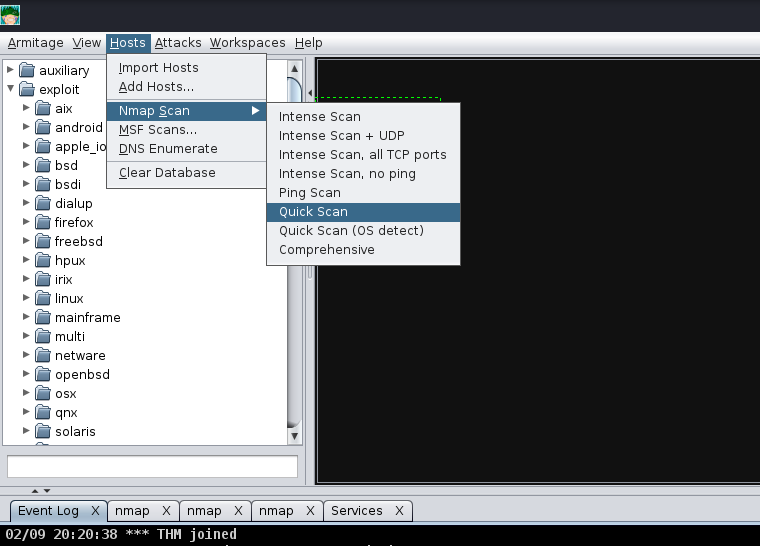Collapse the exploit tree node
Viewport: 760px width, 546px height.
(10, 89)
